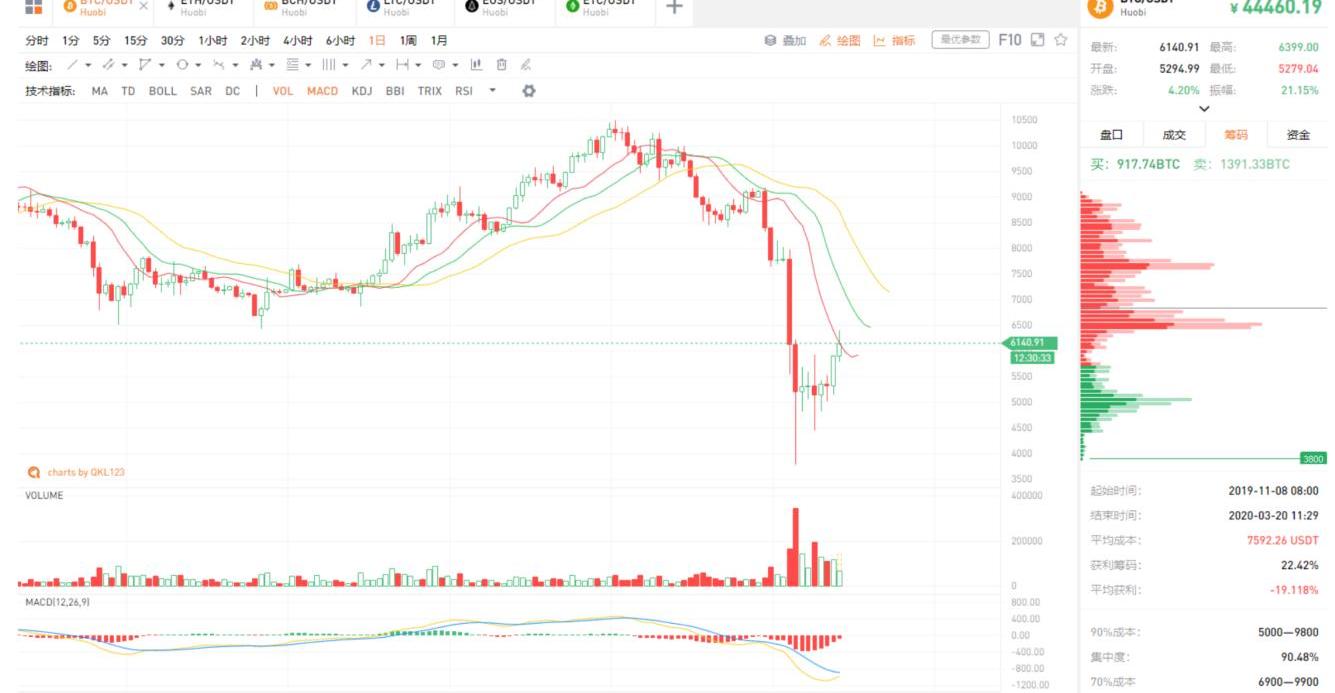Click the eraser pencil icon in drawing toolbar

click(526, 65)
